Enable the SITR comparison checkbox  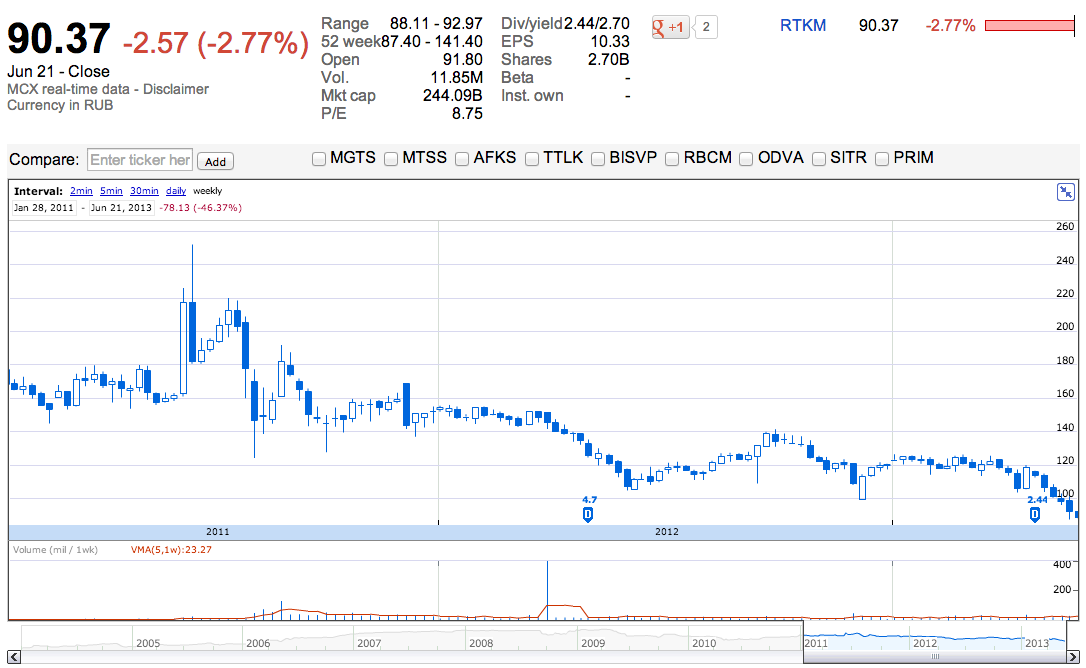819,159
